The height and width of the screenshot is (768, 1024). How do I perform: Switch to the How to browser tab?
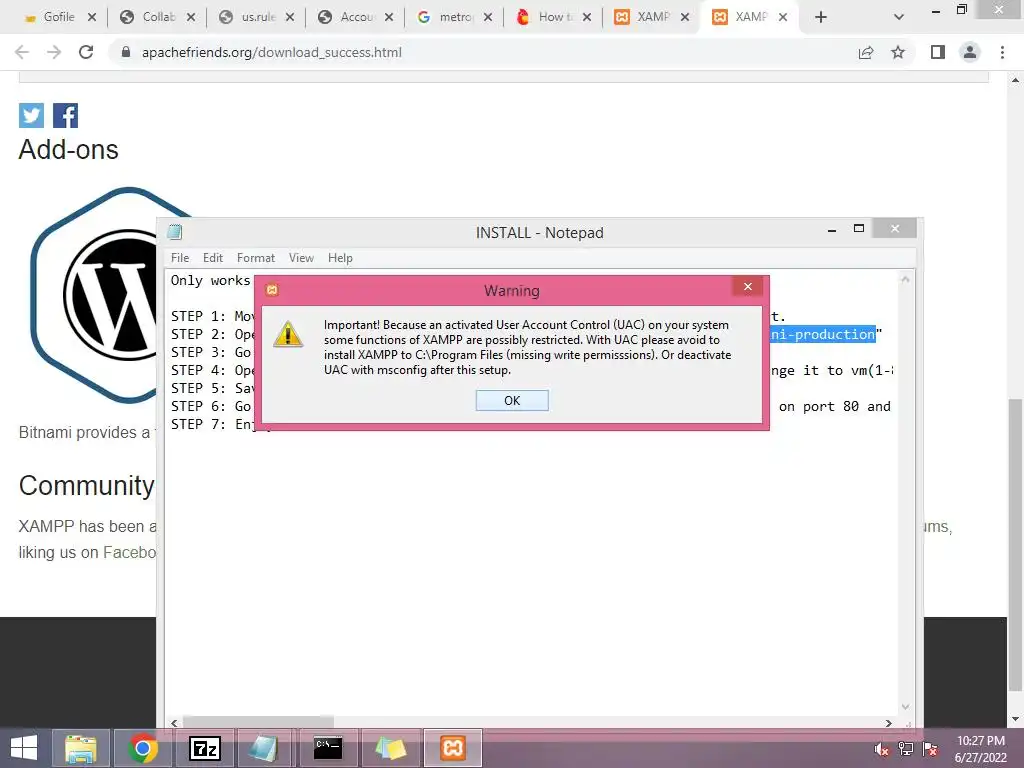546,17
